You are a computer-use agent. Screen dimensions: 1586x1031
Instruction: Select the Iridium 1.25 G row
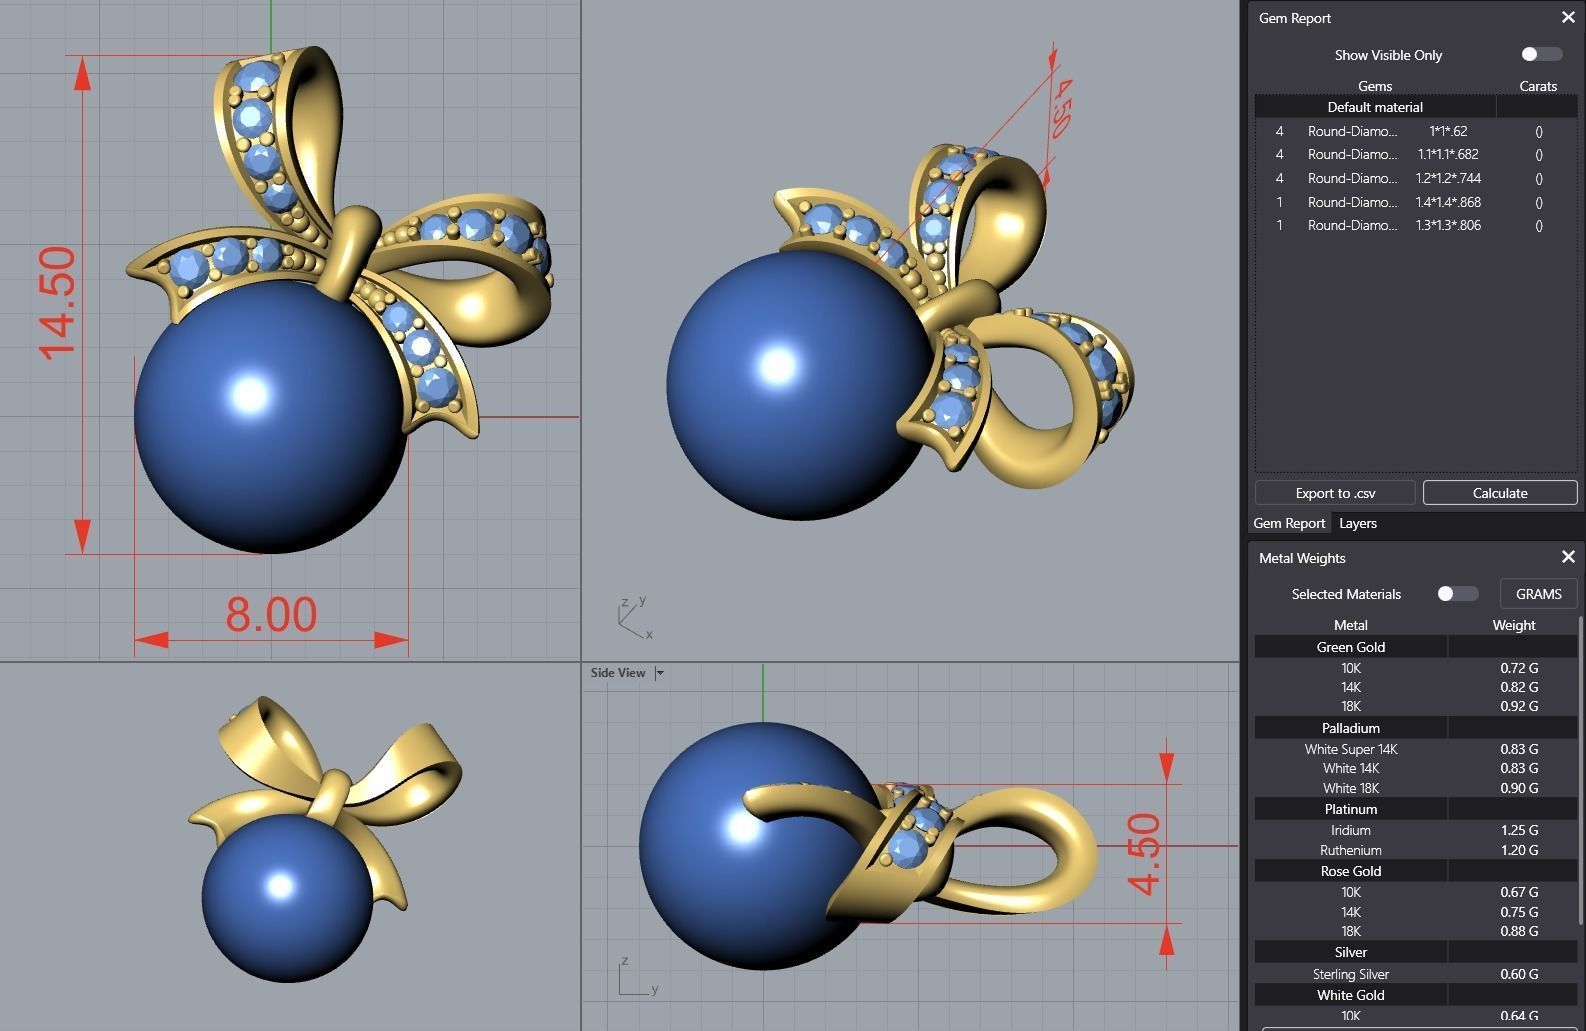coord(1416,830)
